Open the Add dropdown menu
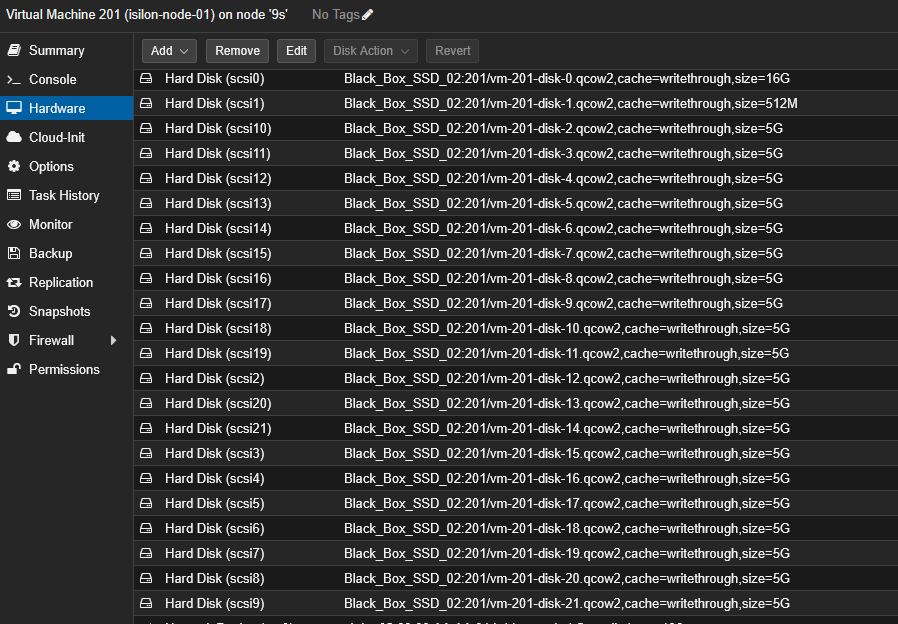This screenshot has height=624, width=898. [169, 51]
